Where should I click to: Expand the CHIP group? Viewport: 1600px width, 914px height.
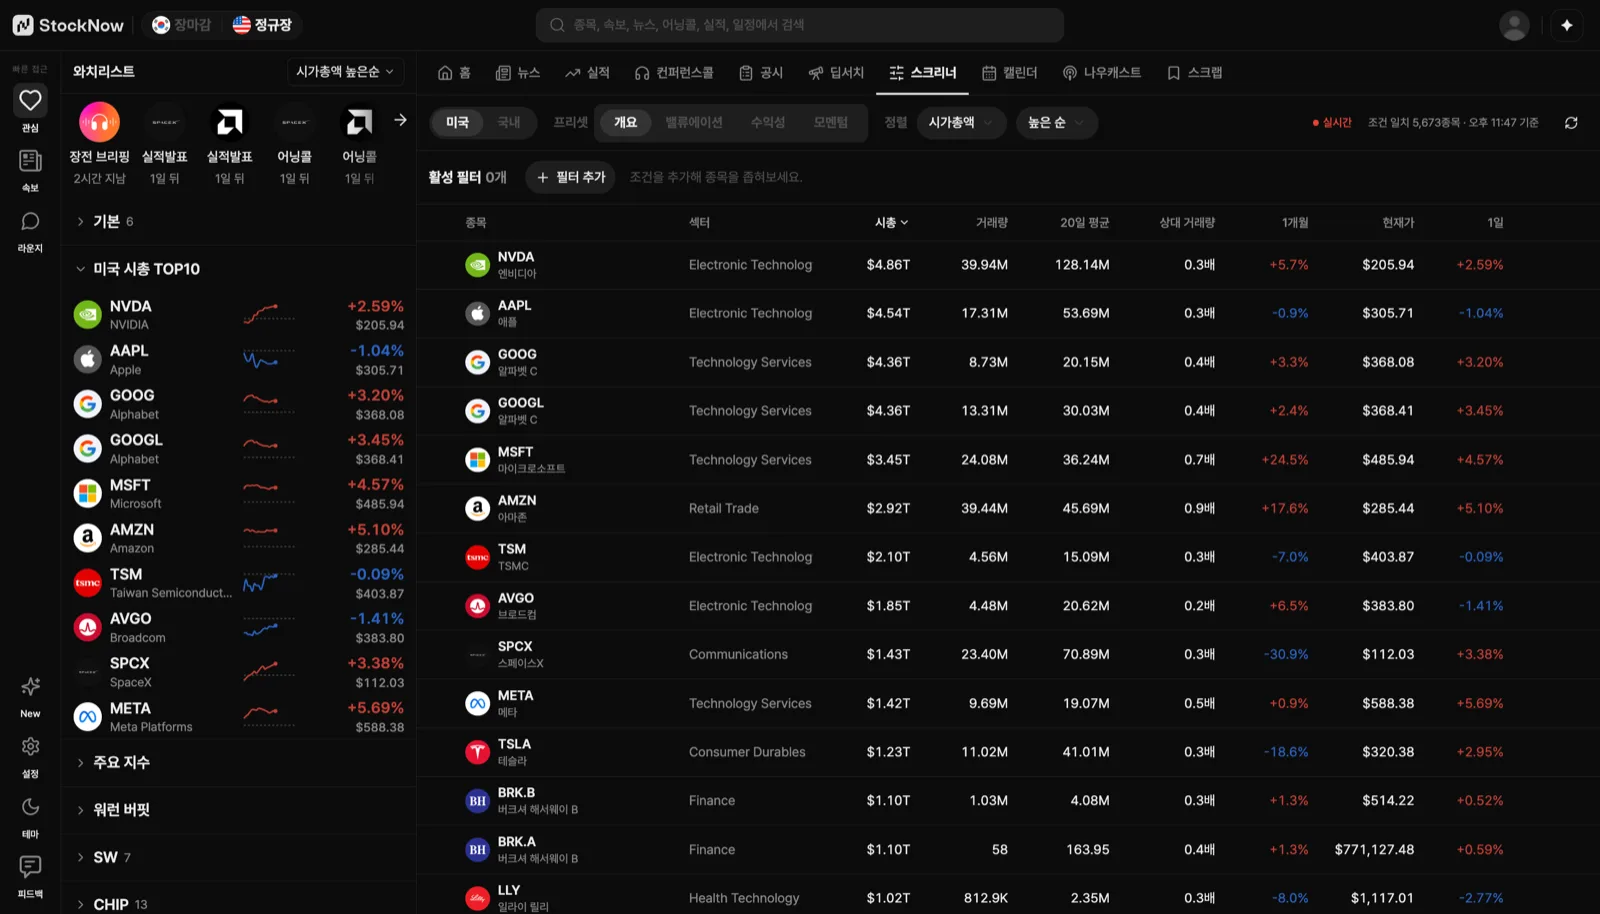(x=238, y=904)
